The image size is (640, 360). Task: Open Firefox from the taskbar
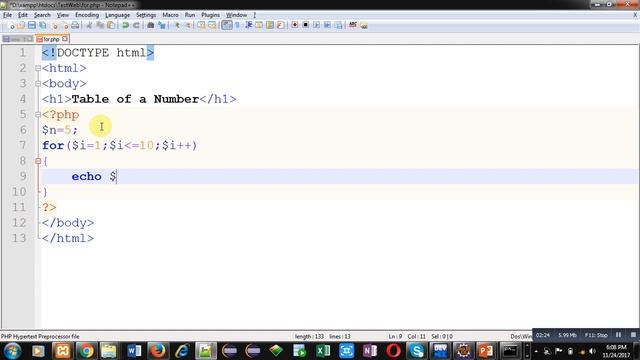click(x=158, y=351)
